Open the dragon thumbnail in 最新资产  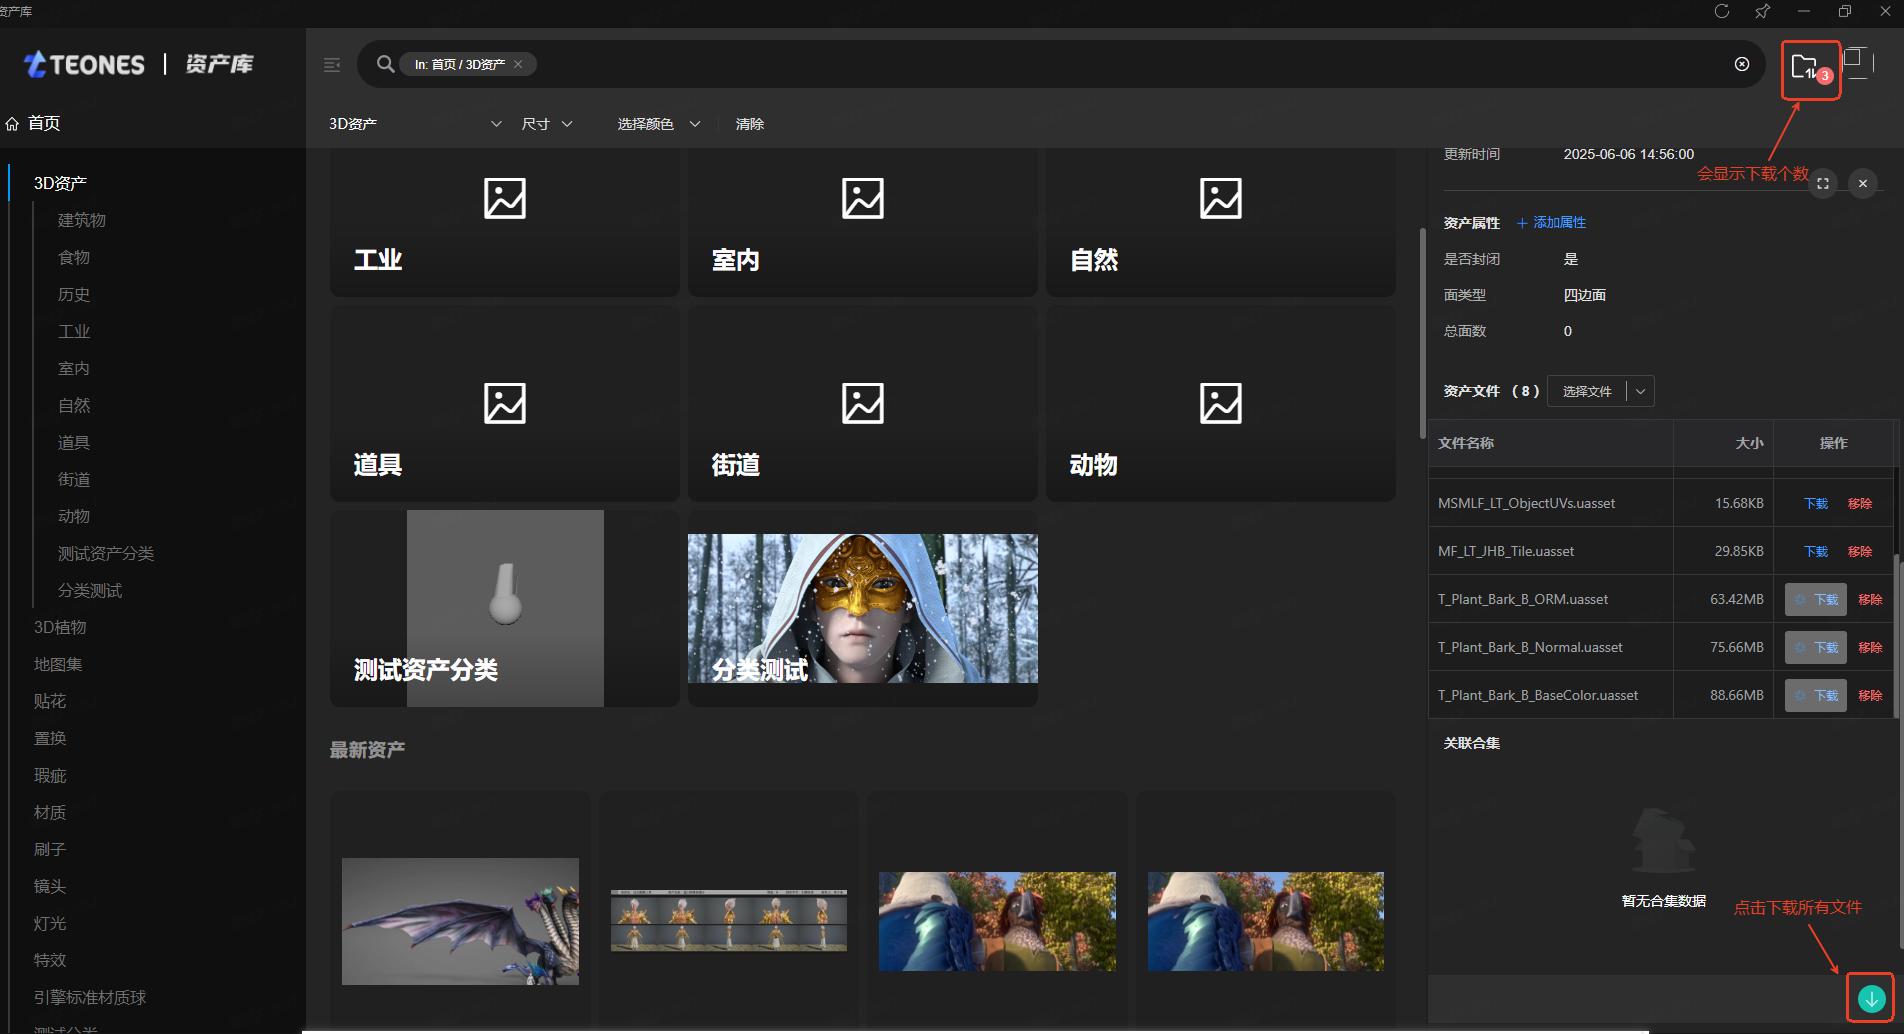[460, 921]
